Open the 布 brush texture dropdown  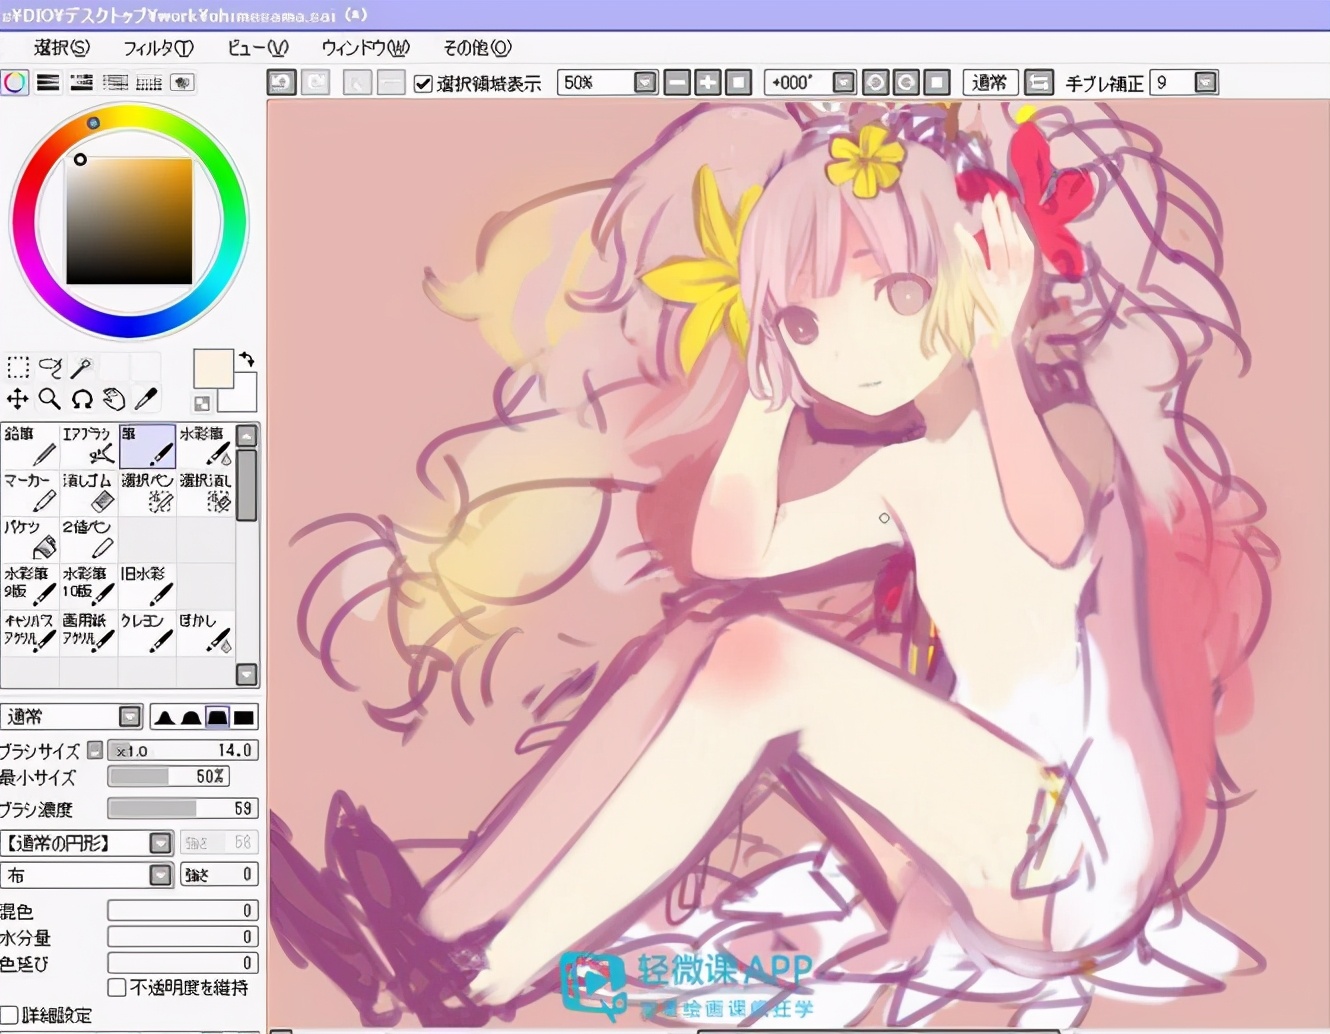[x=160, y=876]
